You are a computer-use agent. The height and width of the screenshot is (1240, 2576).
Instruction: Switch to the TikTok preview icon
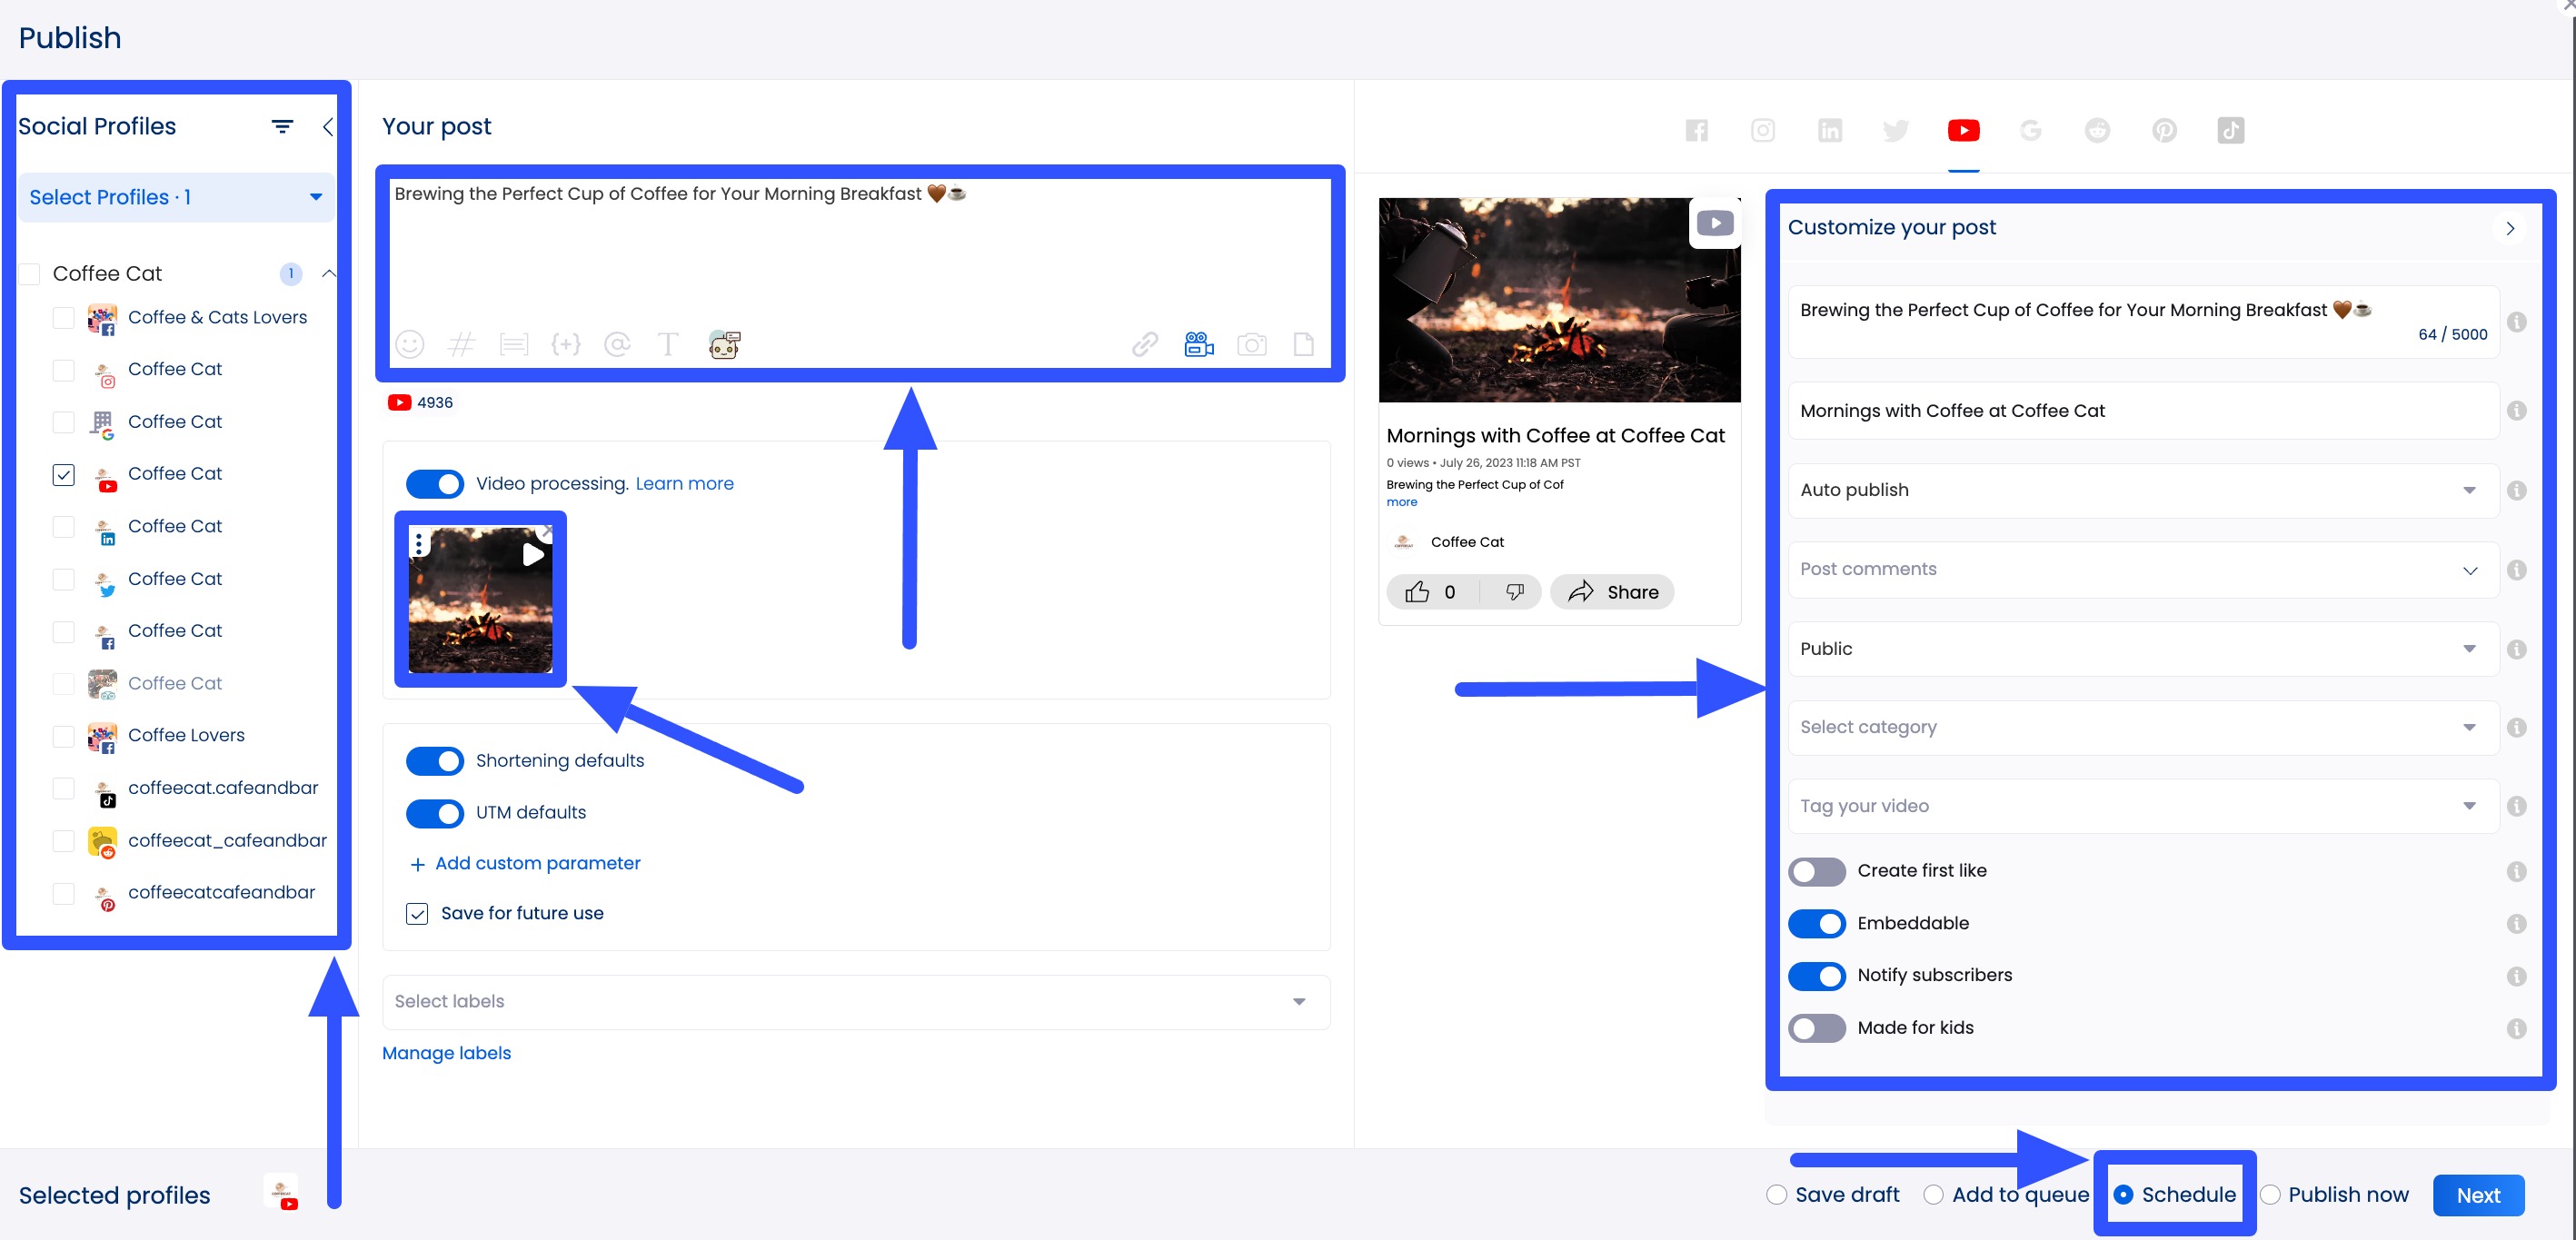2231,130
